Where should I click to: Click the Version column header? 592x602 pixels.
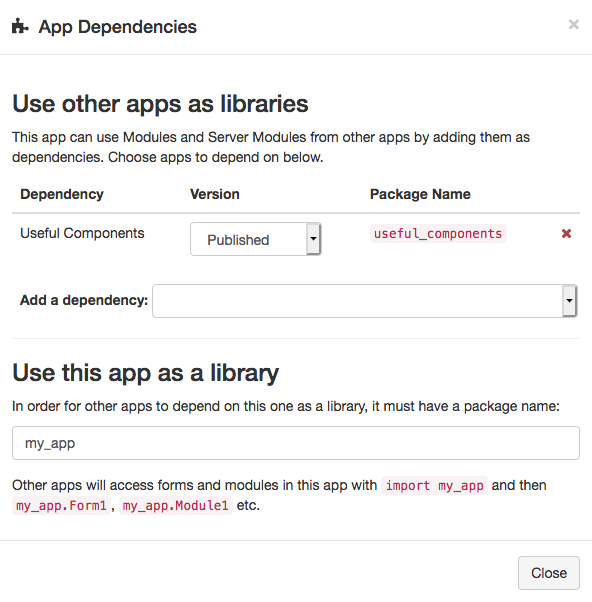click(215, 194)
